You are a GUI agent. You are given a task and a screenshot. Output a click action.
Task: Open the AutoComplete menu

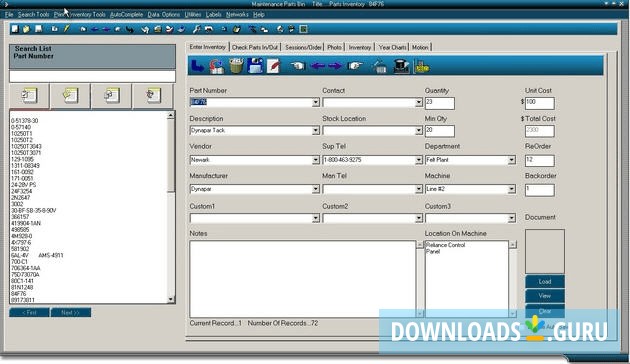[127, 14]
